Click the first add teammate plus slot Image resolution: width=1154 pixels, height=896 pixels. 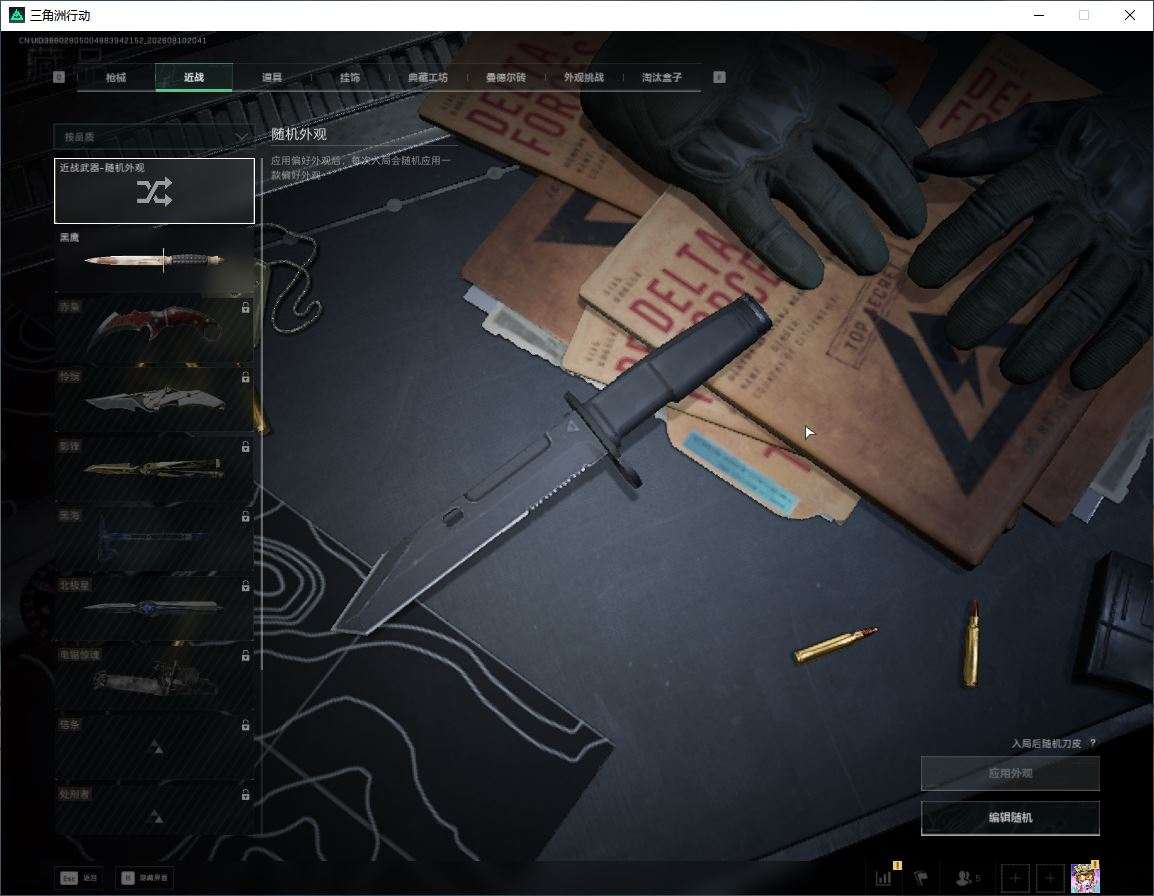(1015, 878)
